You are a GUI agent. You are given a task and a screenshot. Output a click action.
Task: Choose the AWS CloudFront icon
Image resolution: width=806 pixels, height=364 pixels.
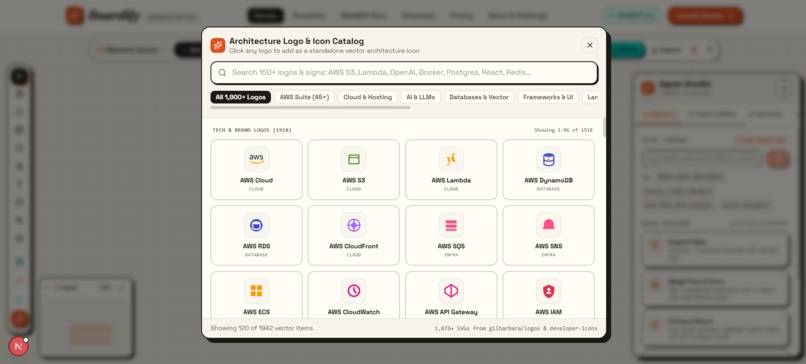[354, 235]
